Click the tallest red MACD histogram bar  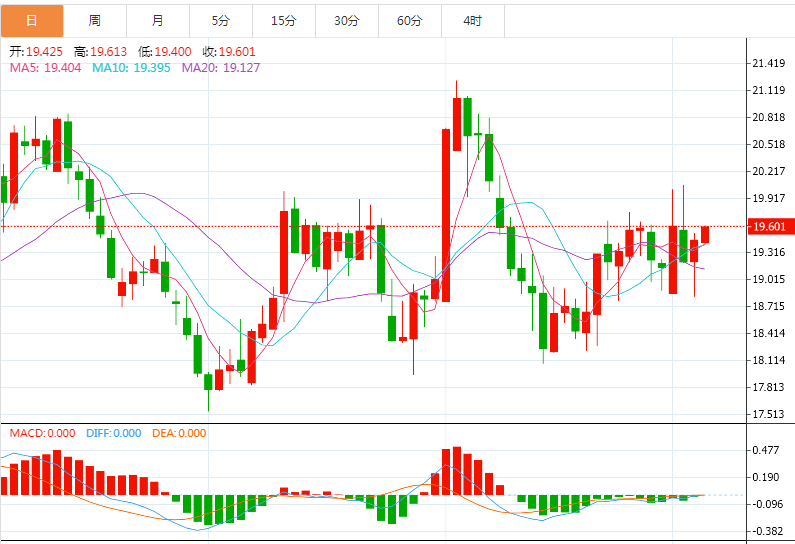tap(457, 471)
